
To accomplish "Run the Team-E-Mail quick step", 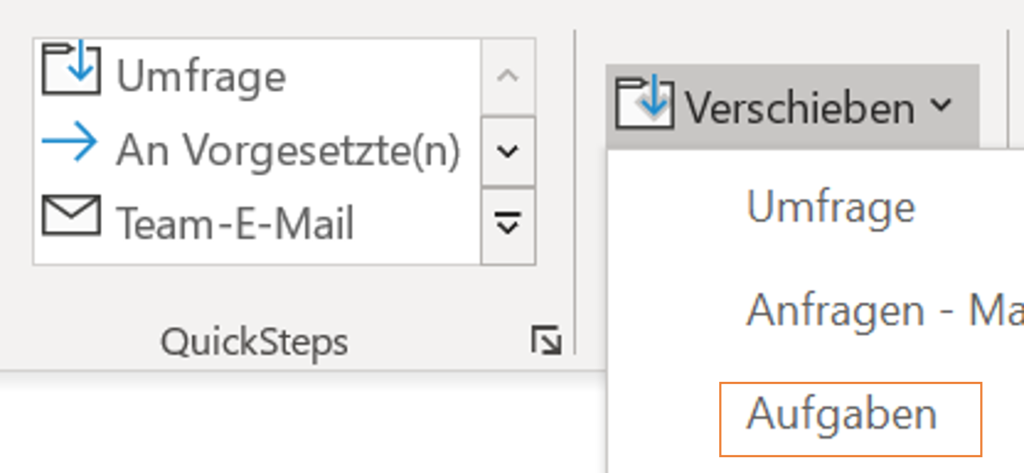I will tap(234, 223).
